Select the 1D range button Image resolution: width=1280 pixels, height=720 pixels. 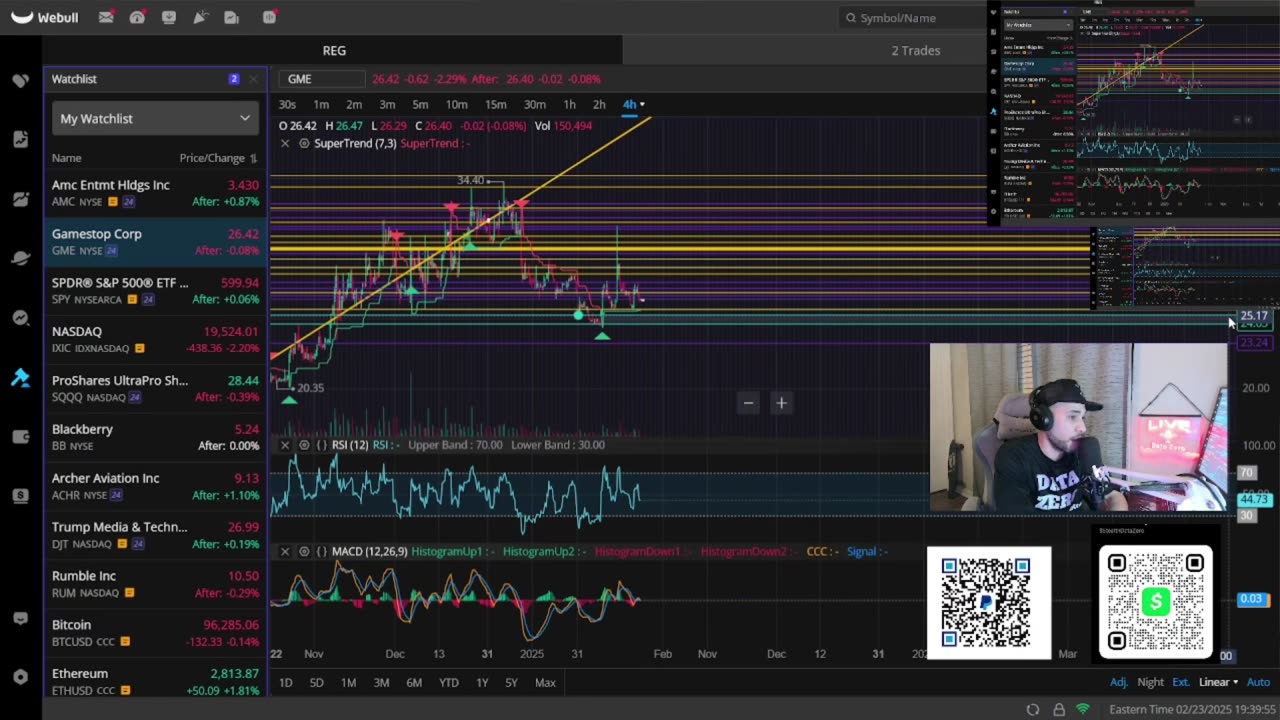(x=285, y=682)
